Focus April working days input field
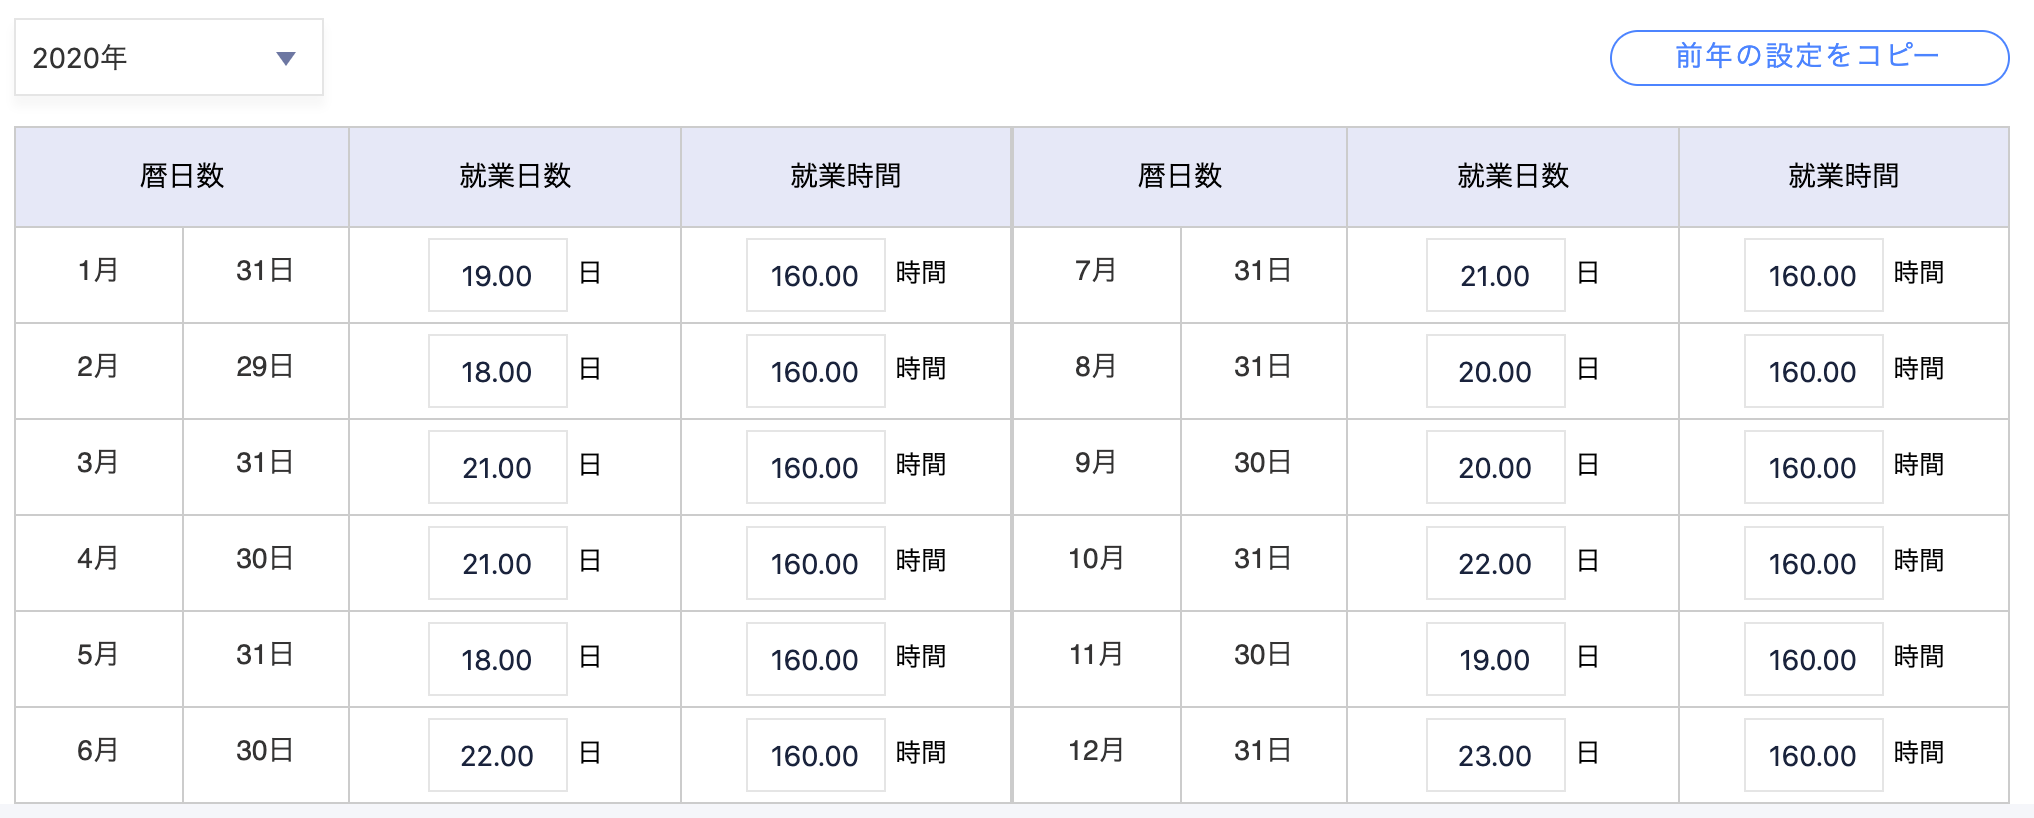This screenshot has width=2034, height=818. (x=497, y=563)
